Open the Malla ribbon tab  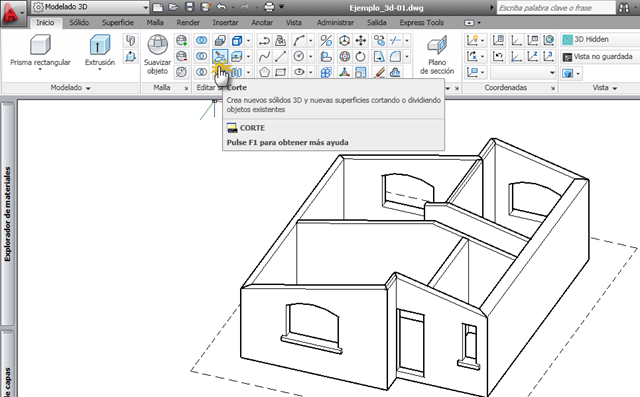[x=155, y=23]
